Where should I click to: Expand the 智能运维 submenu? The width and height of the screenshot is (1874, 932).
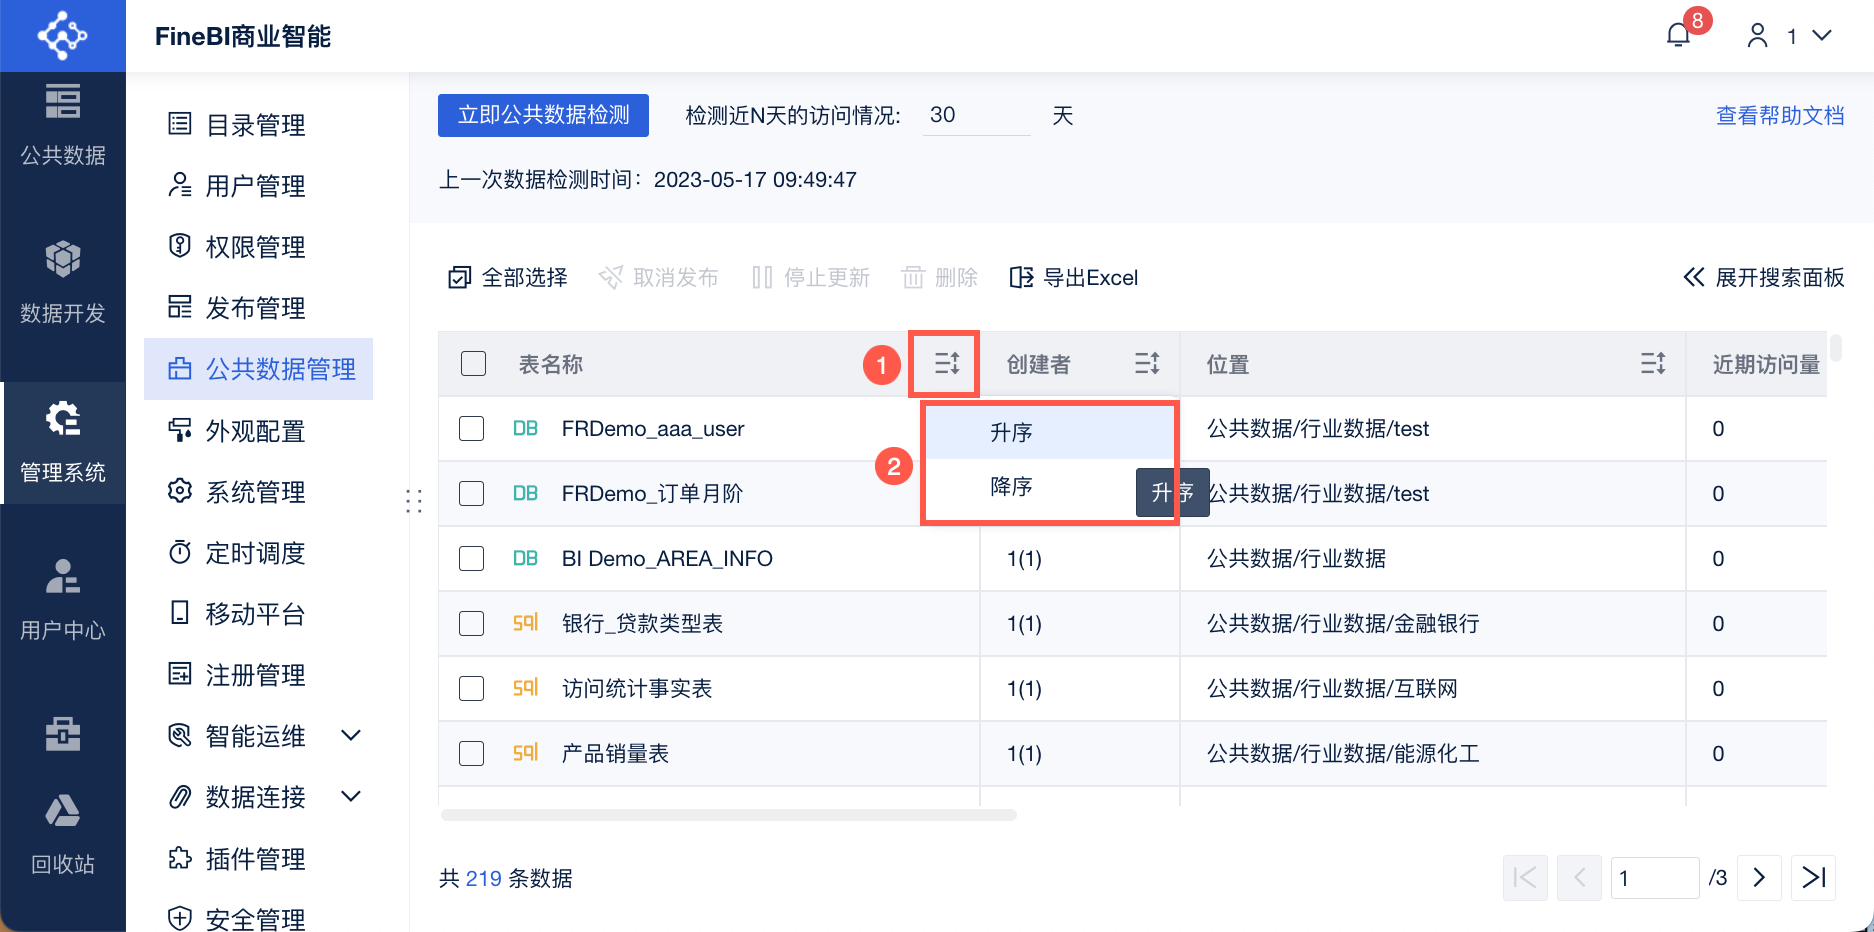pyautogui.click(x=351, y=736)
